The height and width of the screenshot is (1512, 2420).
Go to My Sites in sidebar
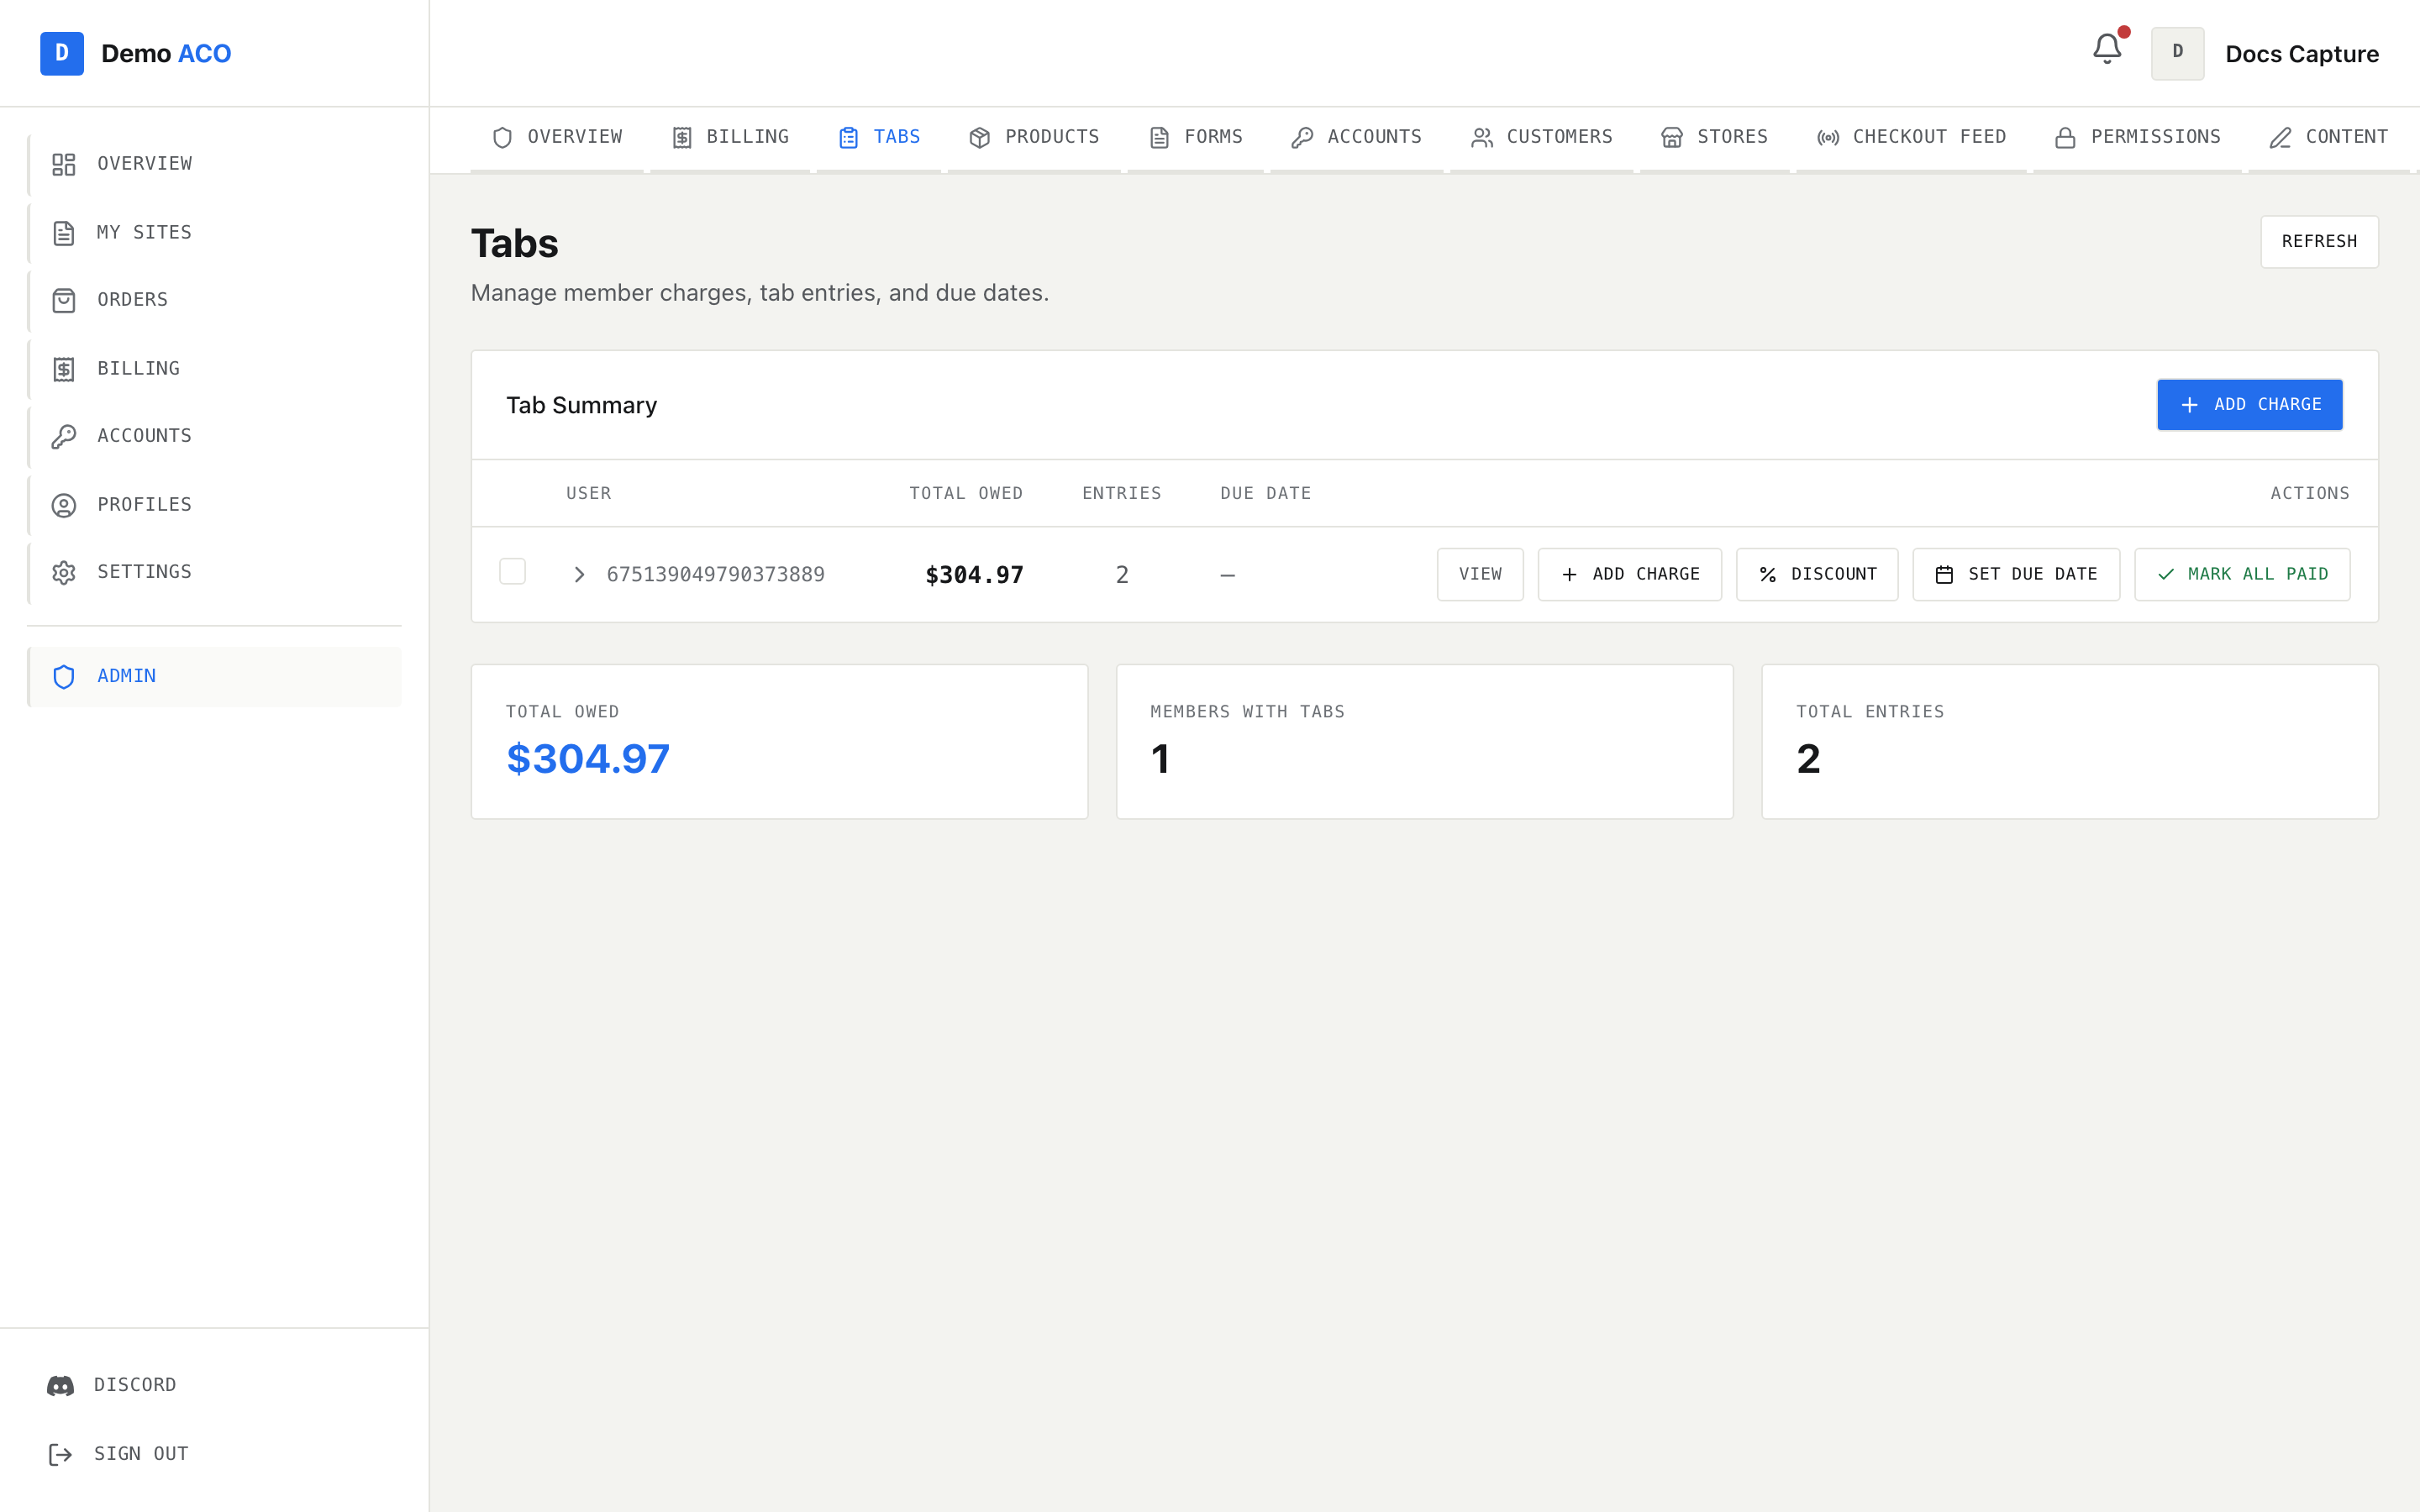tap(214, 233)
